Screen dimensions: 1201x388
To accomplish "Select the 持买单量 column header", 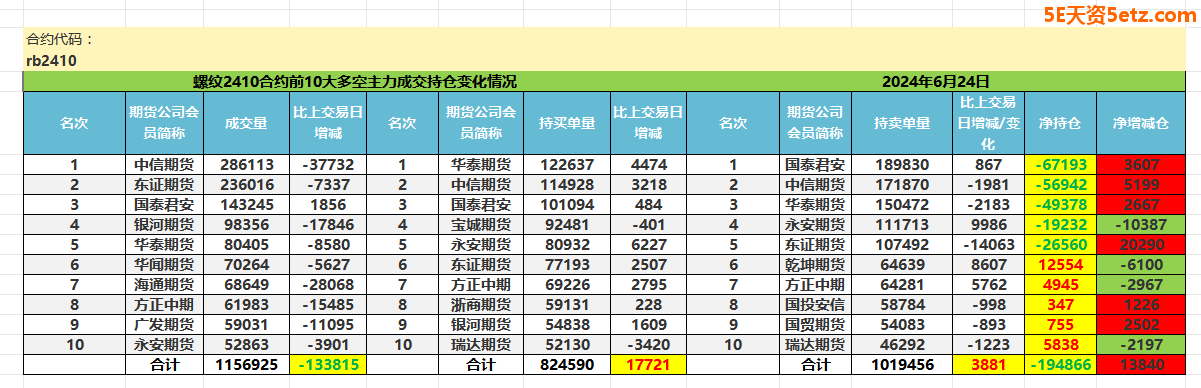I will point(567,123).
